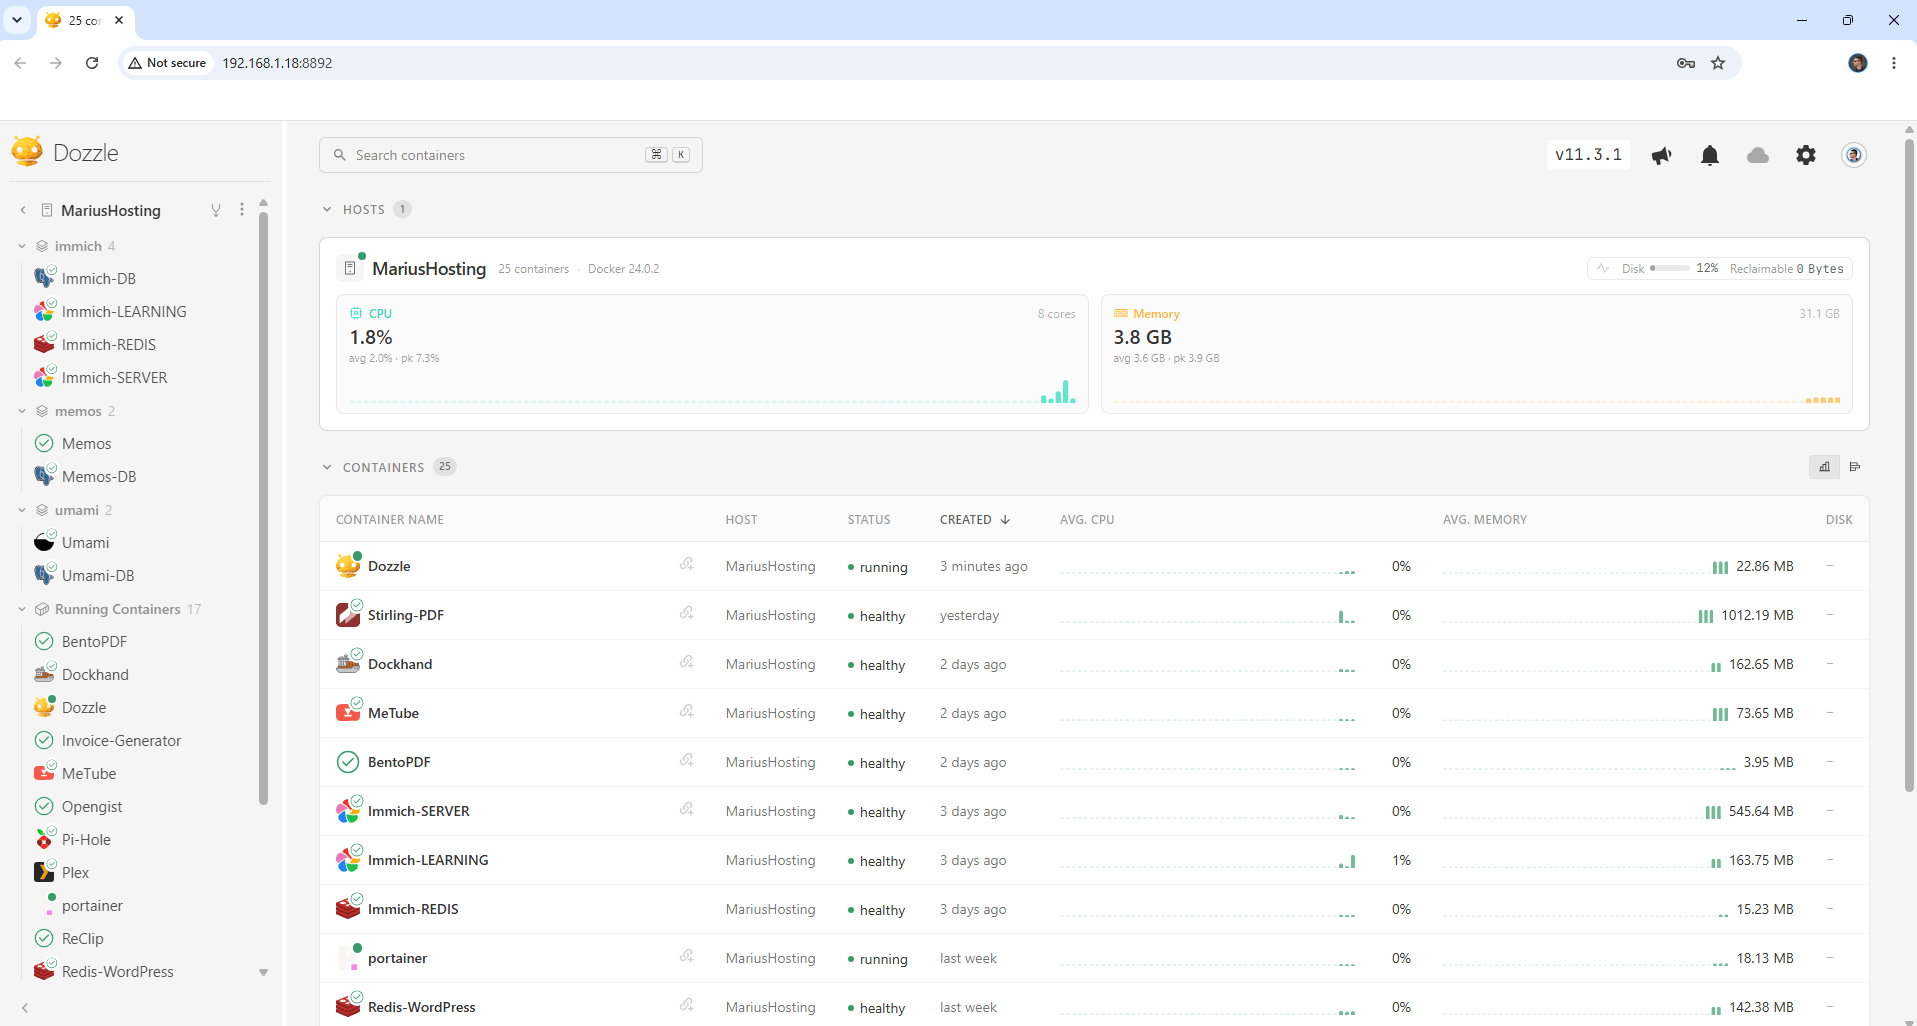Open Memos-DB container in sidebar
1917x1026 pixels.
pyautogui.click(x=99, y=477)
